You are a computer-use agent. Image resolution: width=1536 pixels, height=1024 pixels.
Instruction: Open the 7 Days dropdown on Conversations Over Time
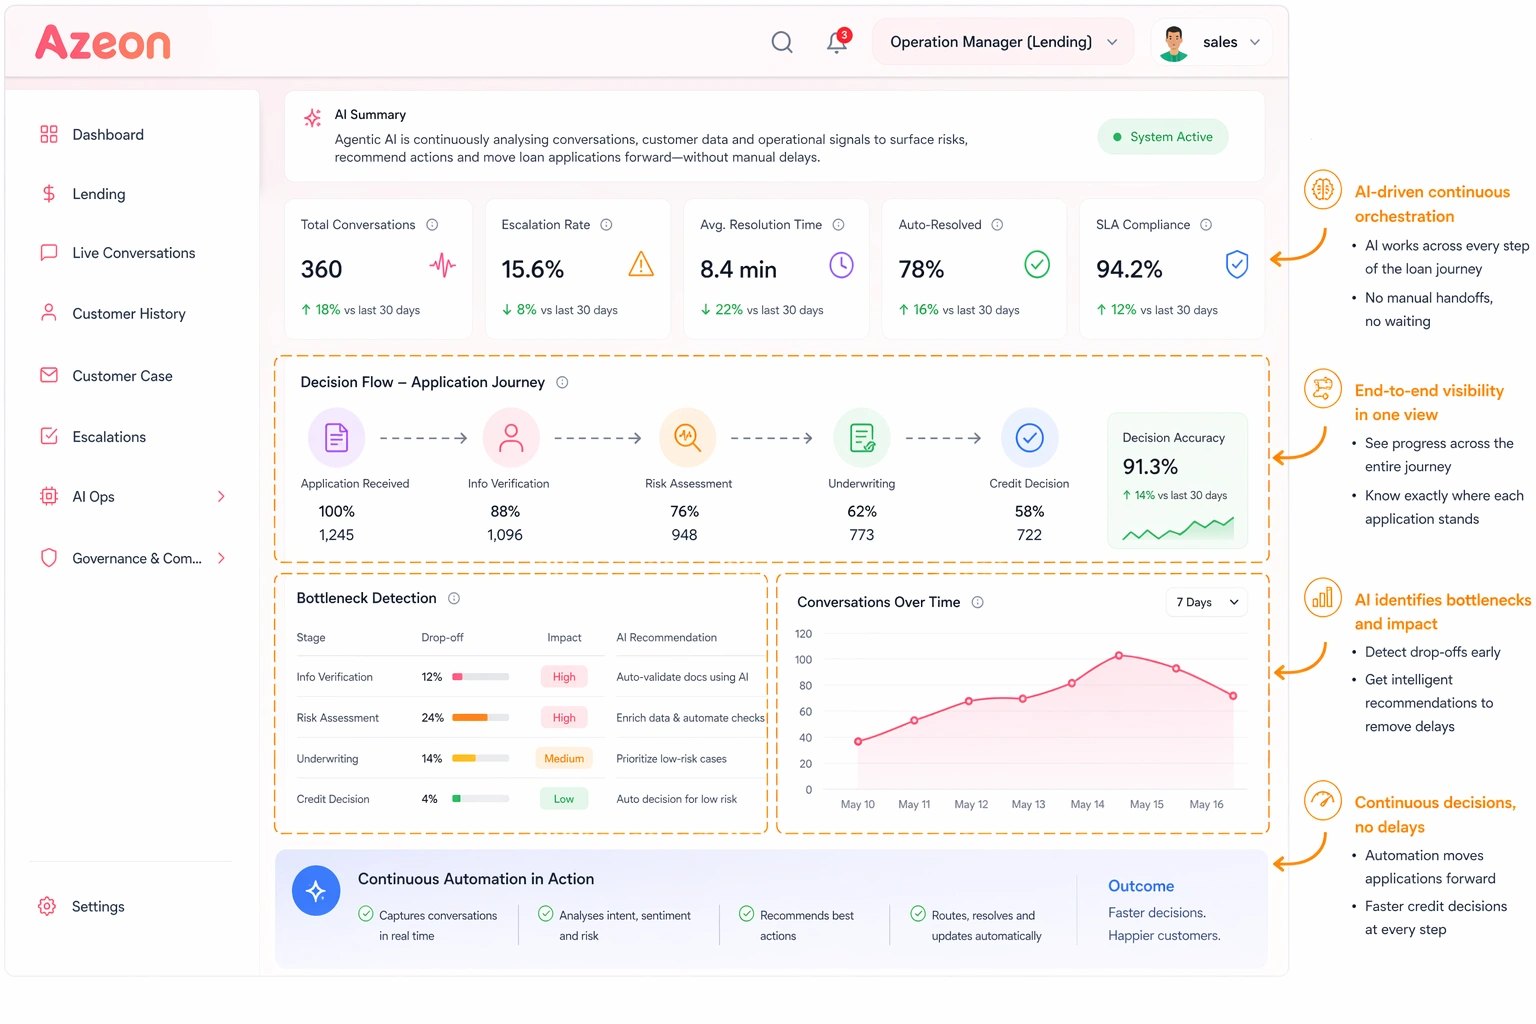pyautogui.click(x=1206, y=602)
